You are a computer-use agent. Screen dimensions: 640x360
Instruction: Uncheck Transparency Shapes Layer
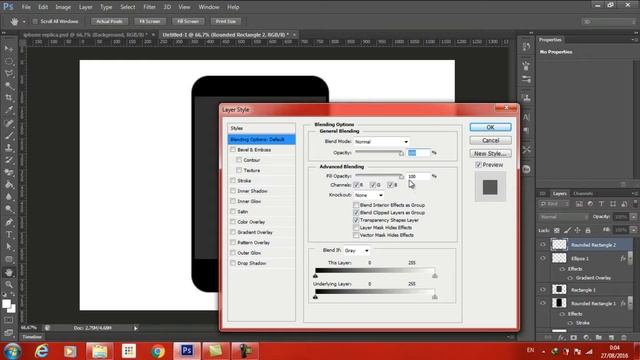point(356,220)
